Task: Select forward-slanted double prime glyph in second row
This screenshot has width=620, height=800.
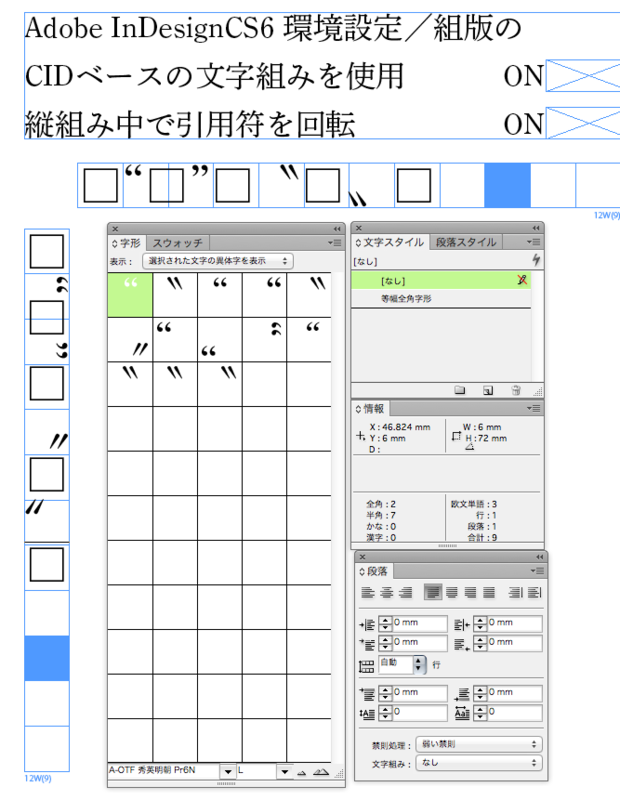Action: pyautogui.click(x=130, y=340)
